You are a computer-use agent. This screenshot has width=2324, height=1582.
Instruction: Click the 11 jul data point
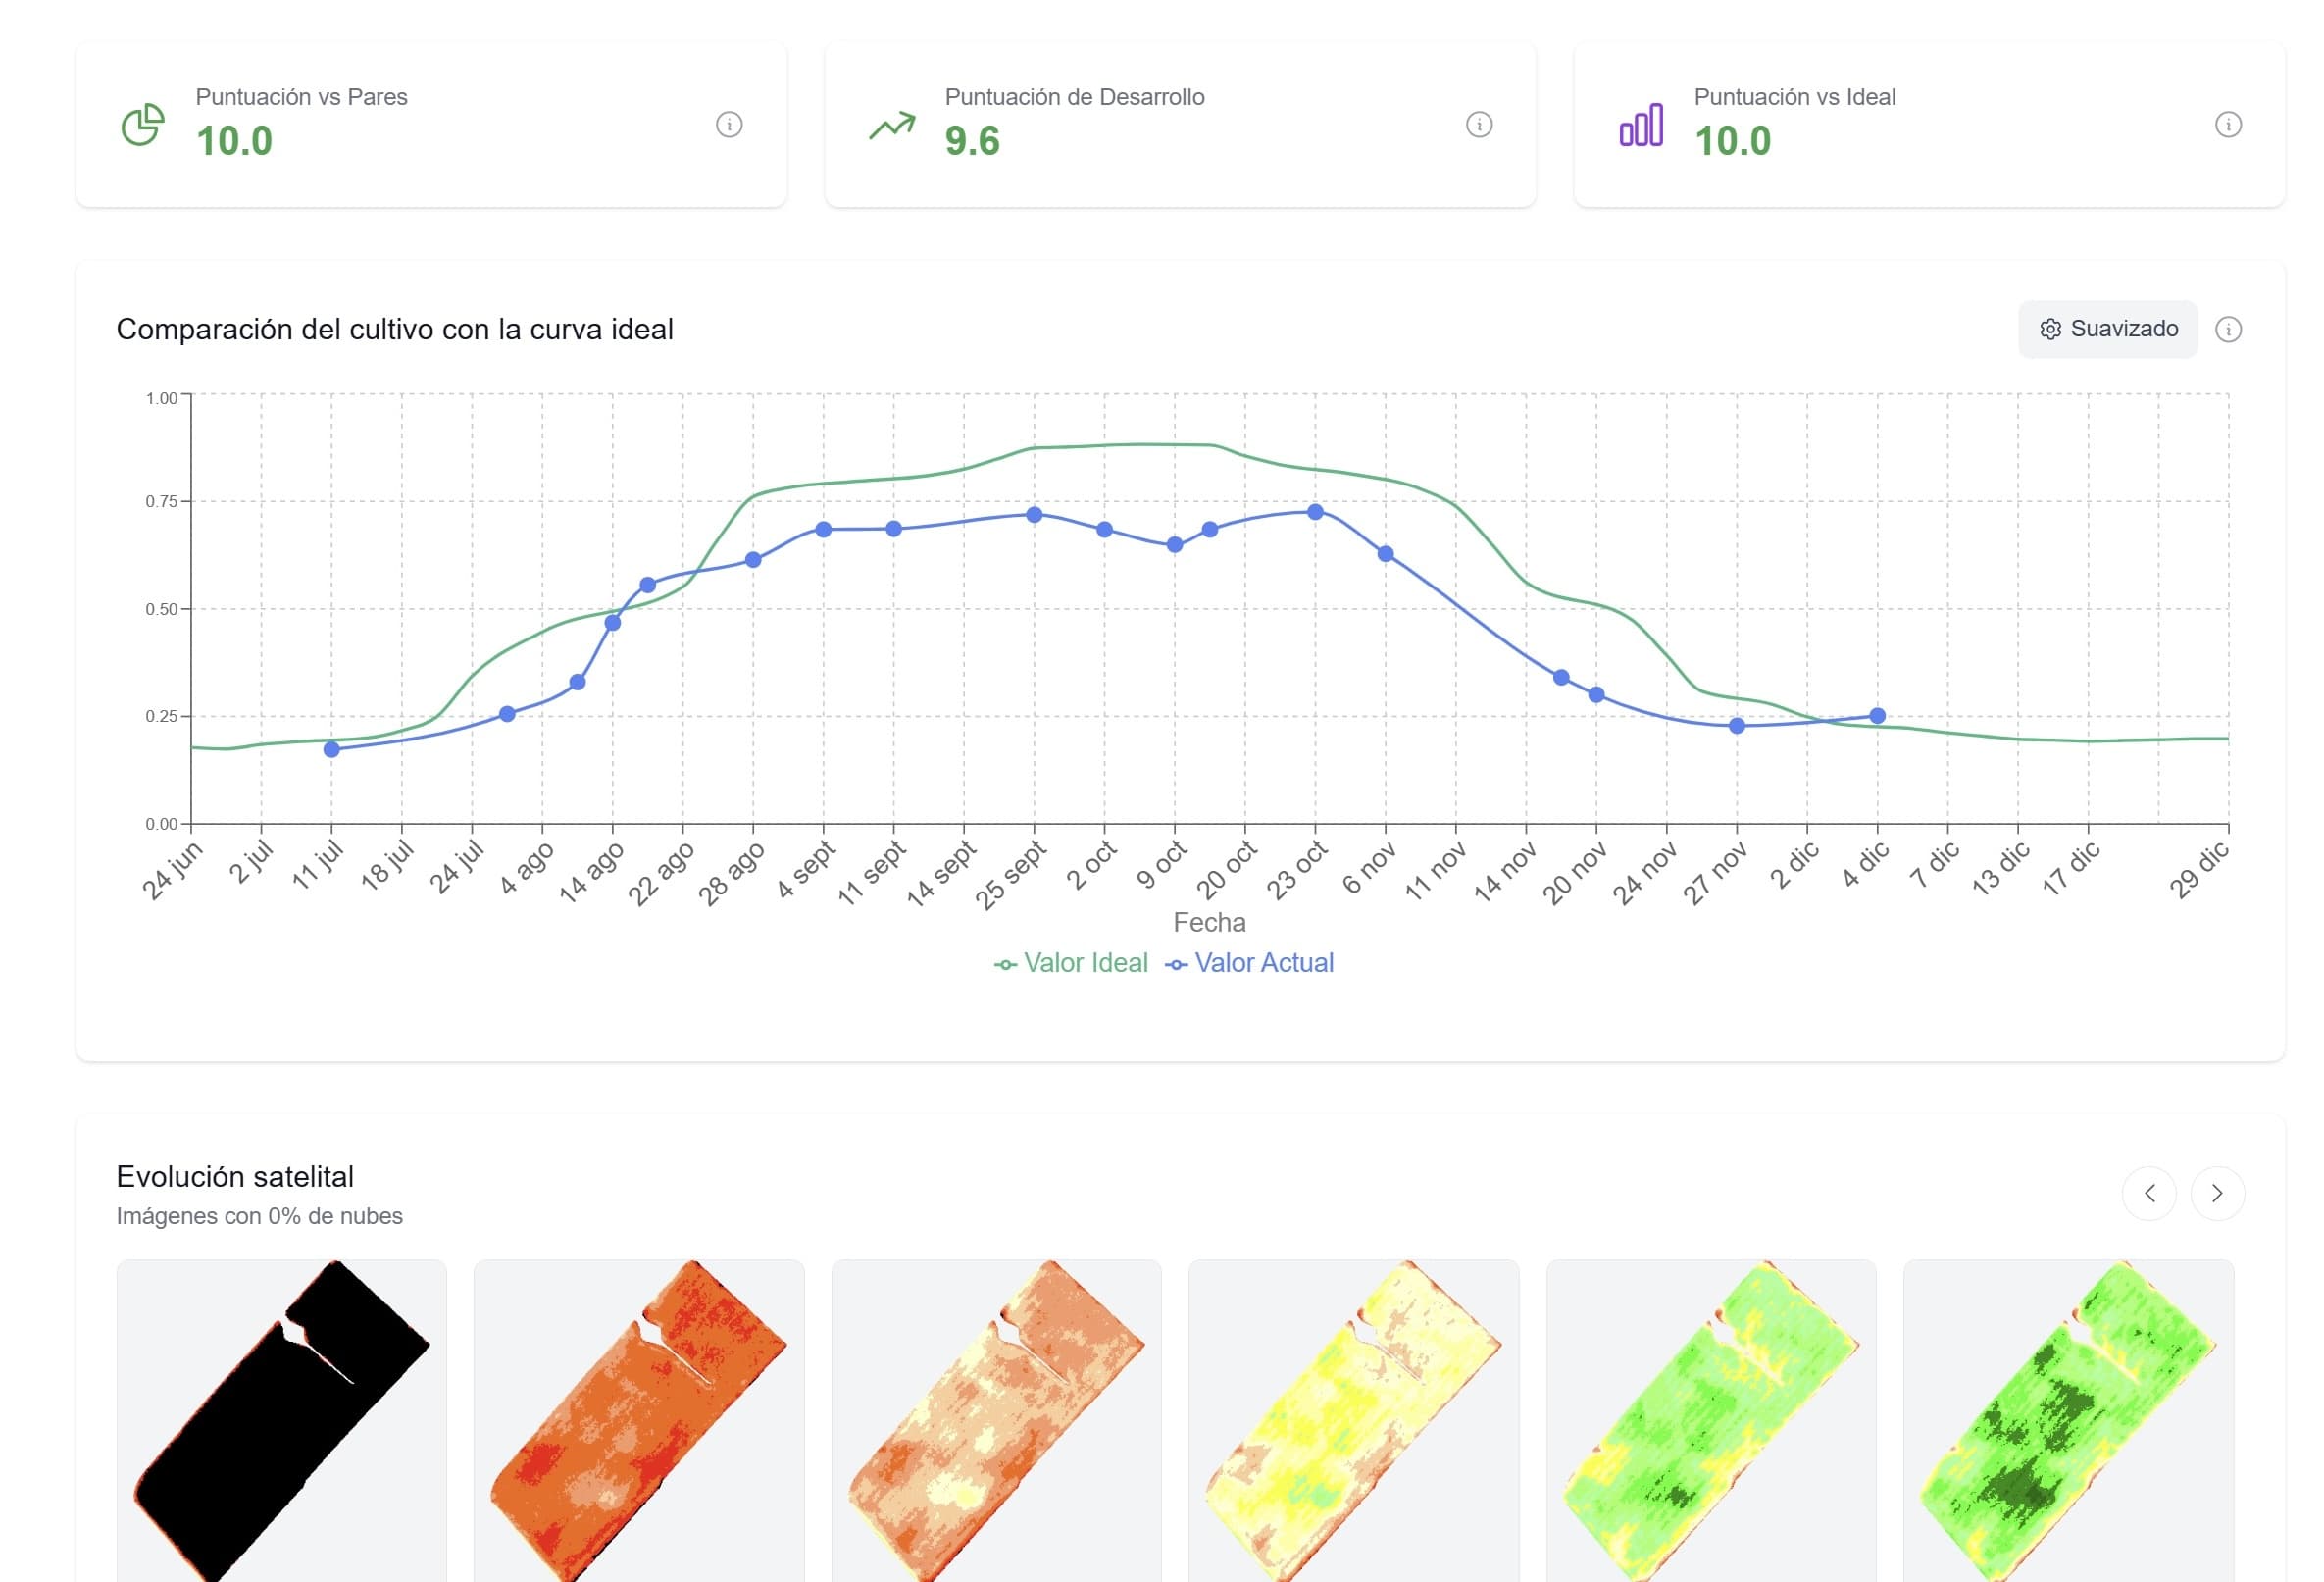coord(332,749)
